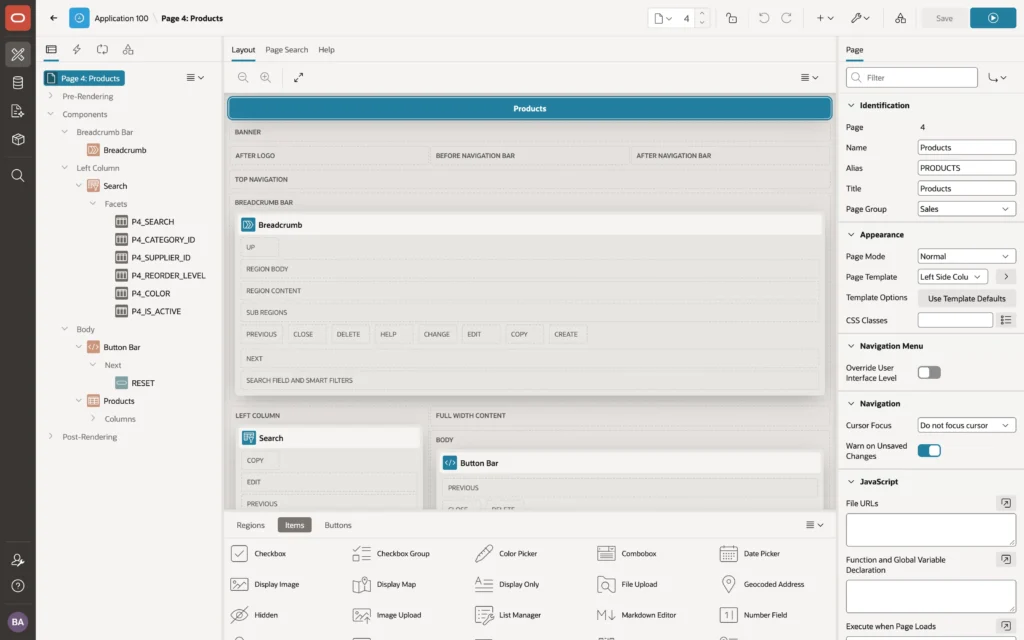
Task: Open gallery options hamburger menu
Action: (814, 524)
